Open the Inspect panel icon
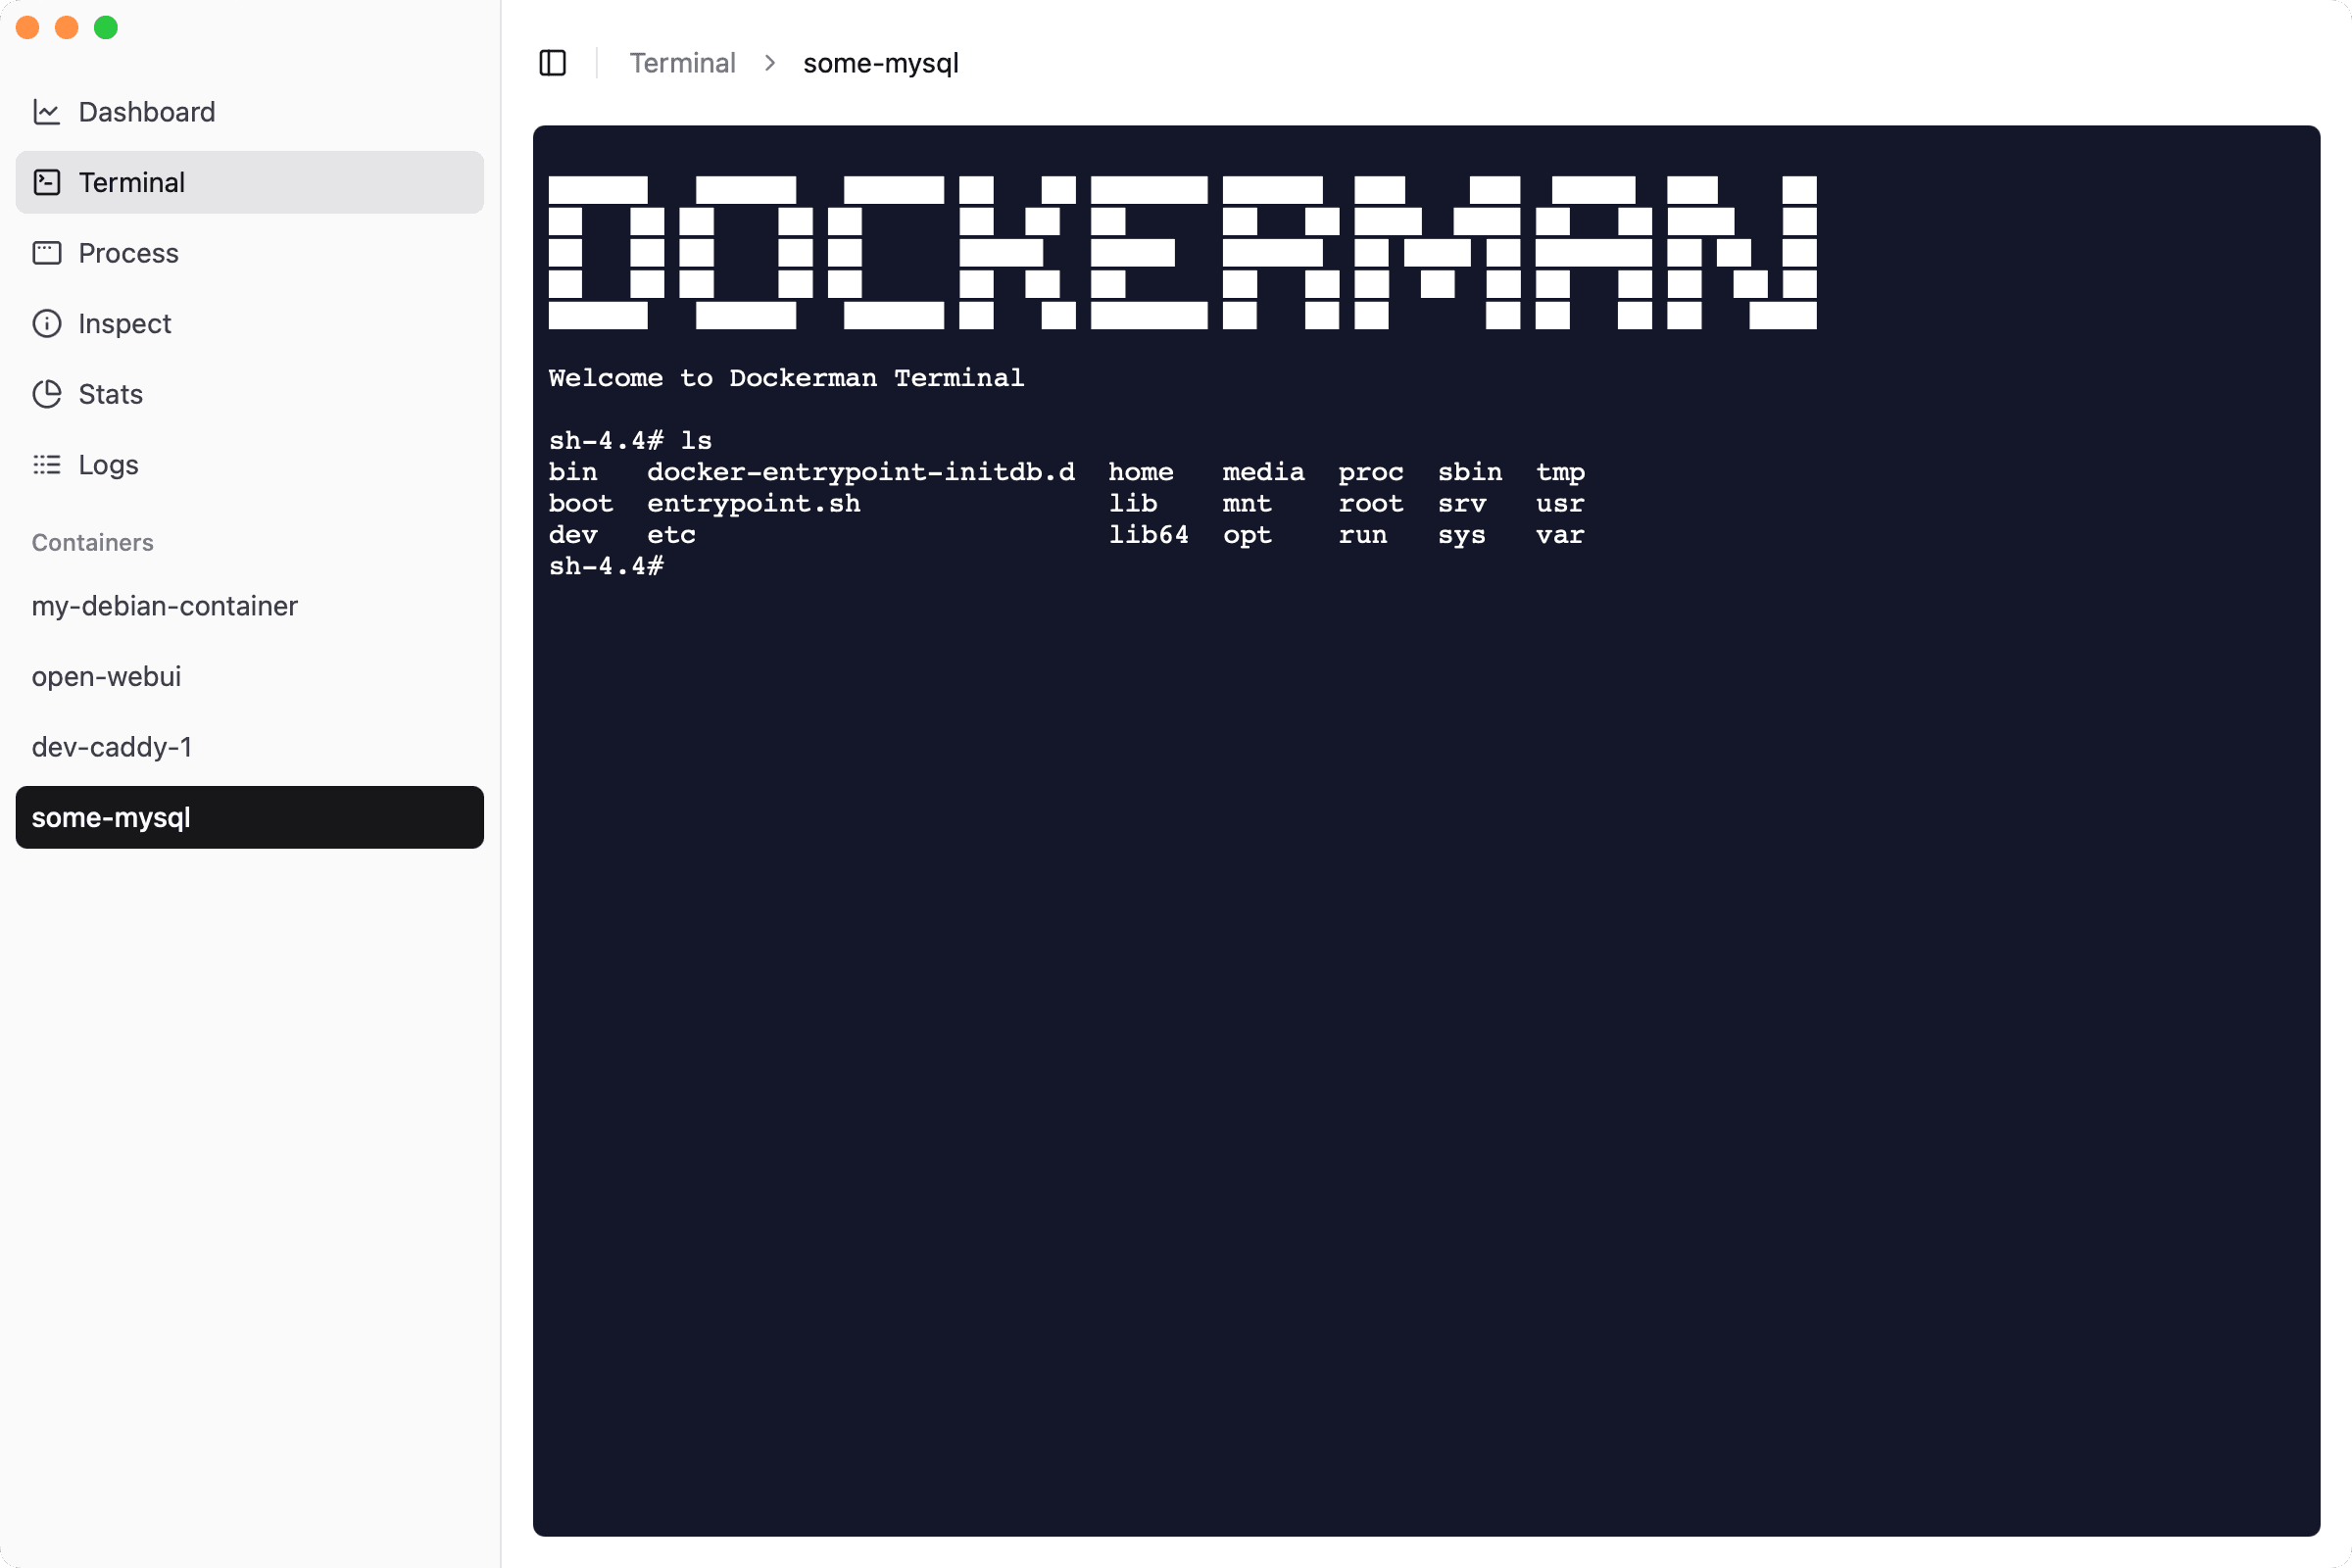Screen dimensions: 2352x1568 (47, 322)
